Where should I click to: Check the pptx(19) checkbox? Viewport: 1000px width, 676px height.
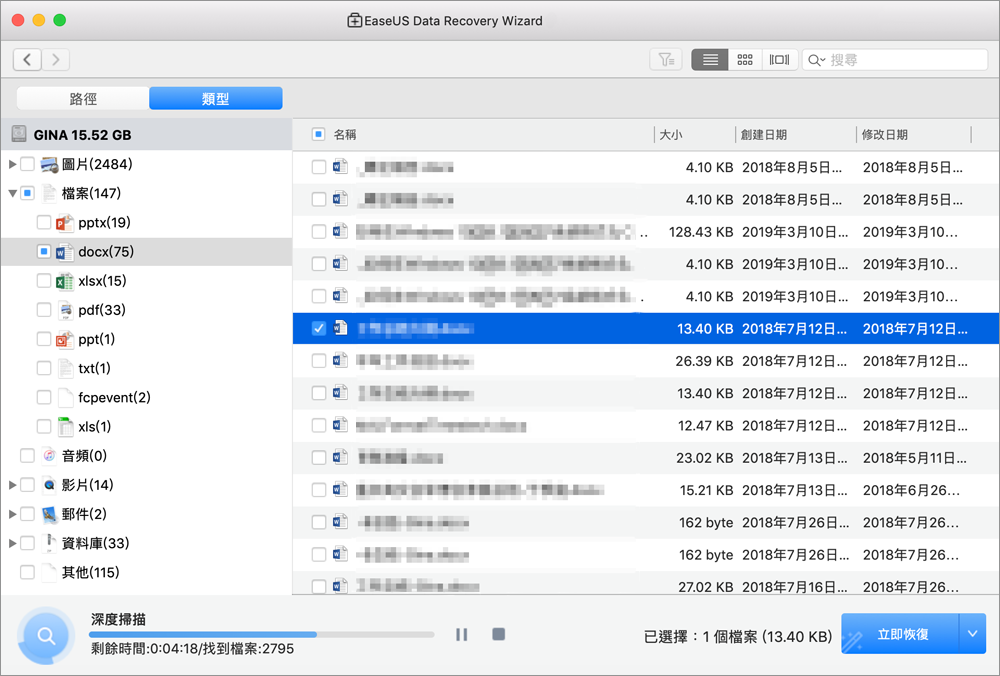point(45,222)
